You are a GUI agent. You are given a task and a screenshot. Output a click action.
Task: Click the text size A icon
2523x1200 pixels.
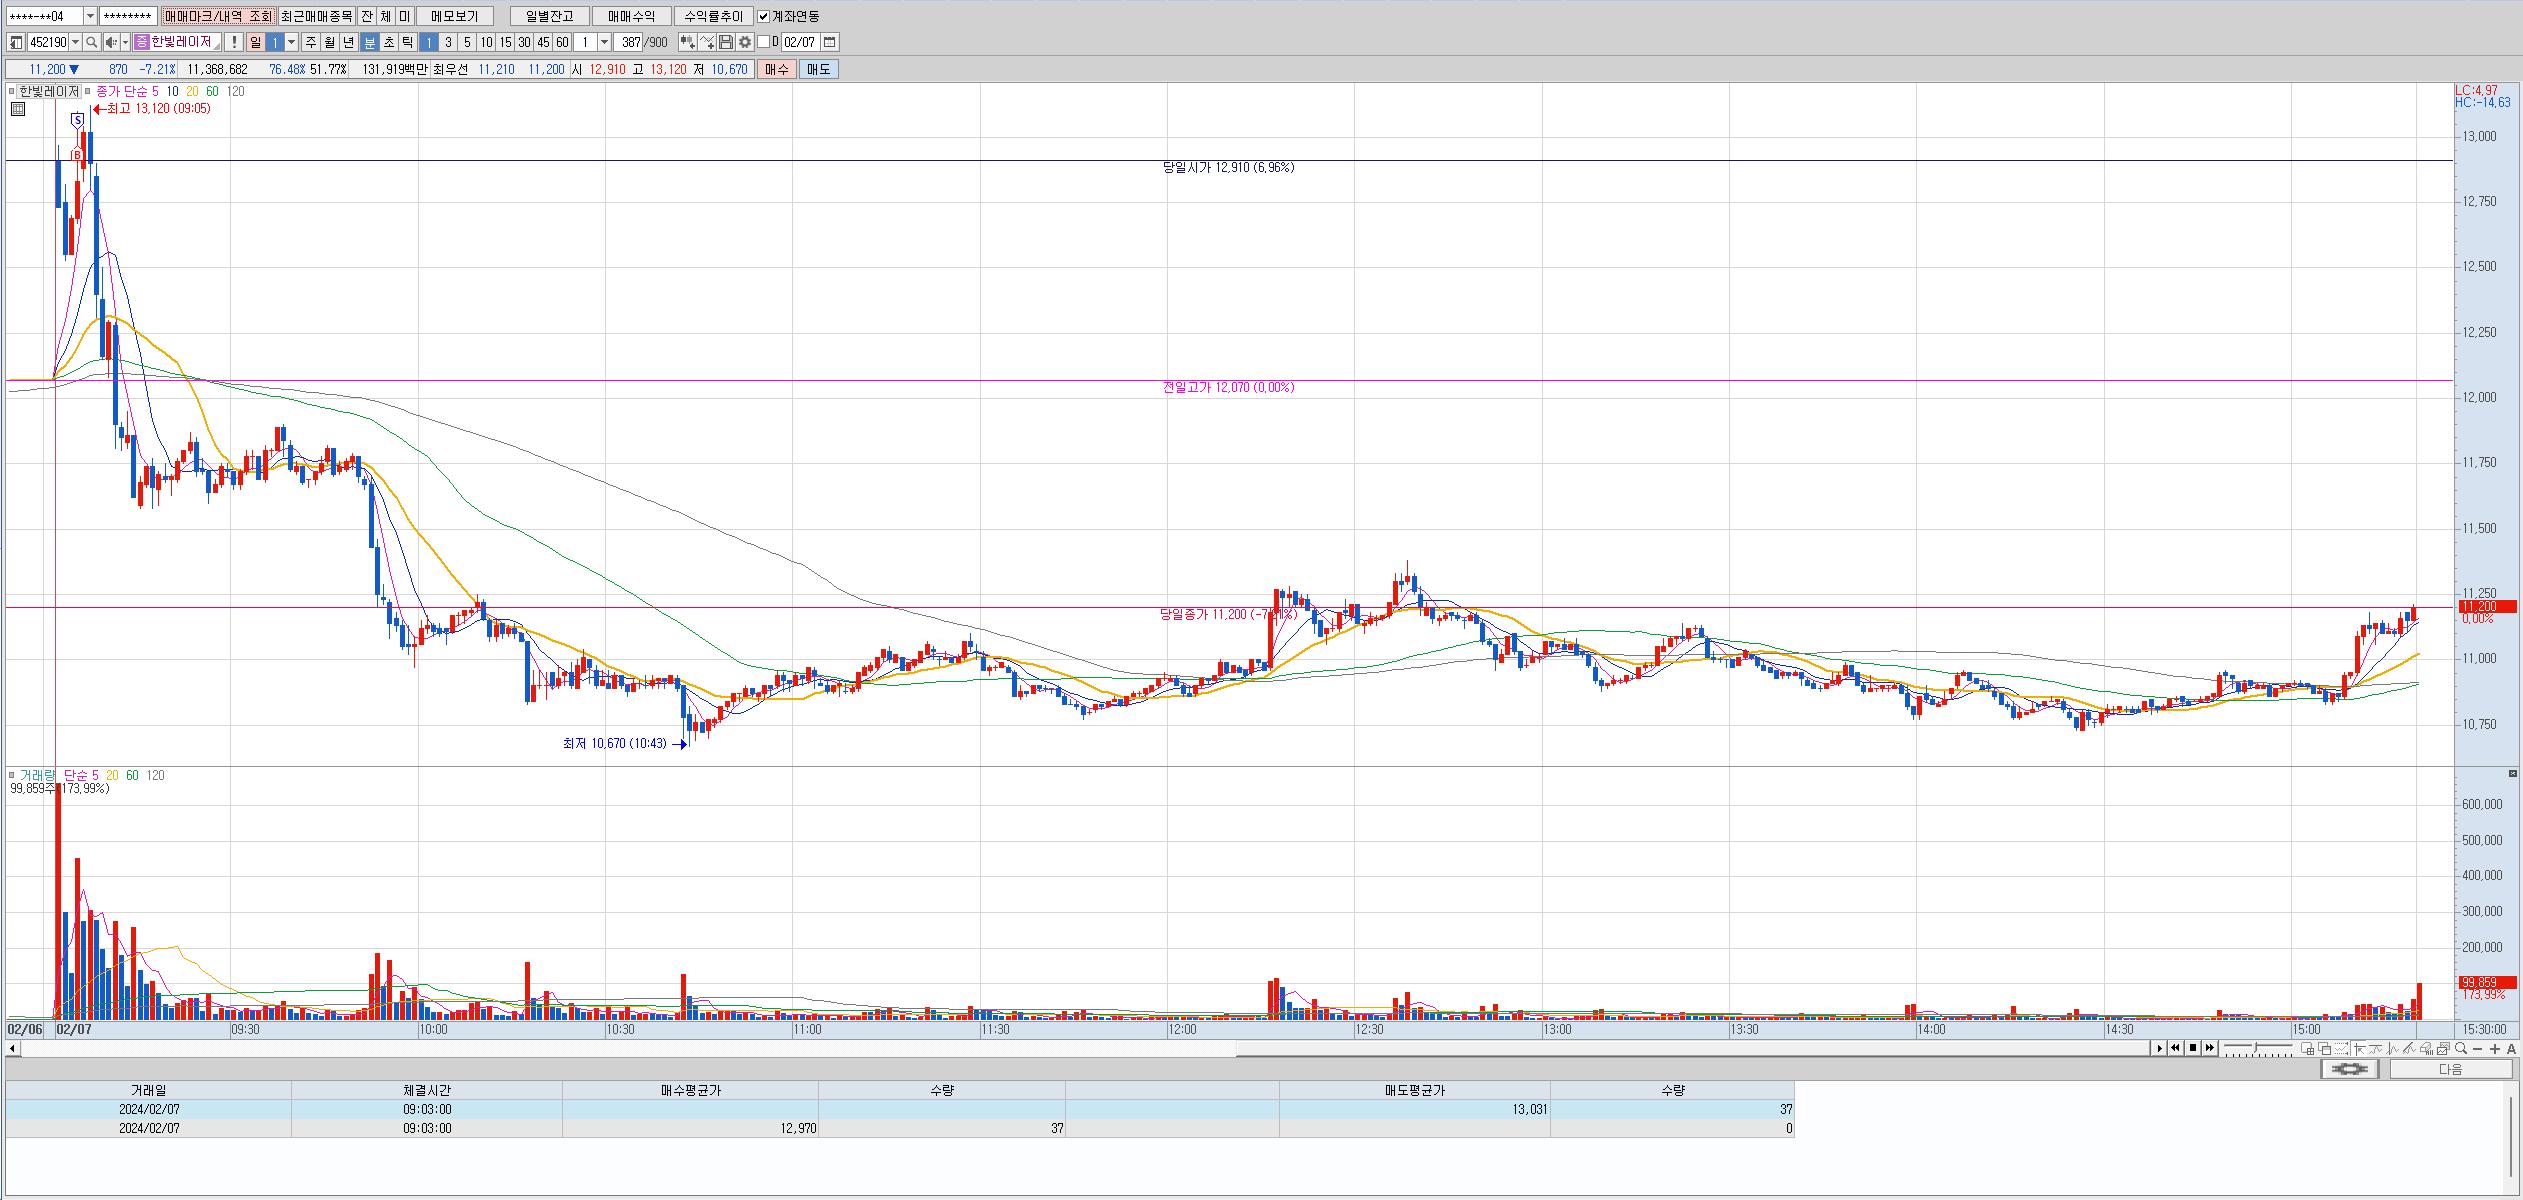click(x=2511, y=1049)
